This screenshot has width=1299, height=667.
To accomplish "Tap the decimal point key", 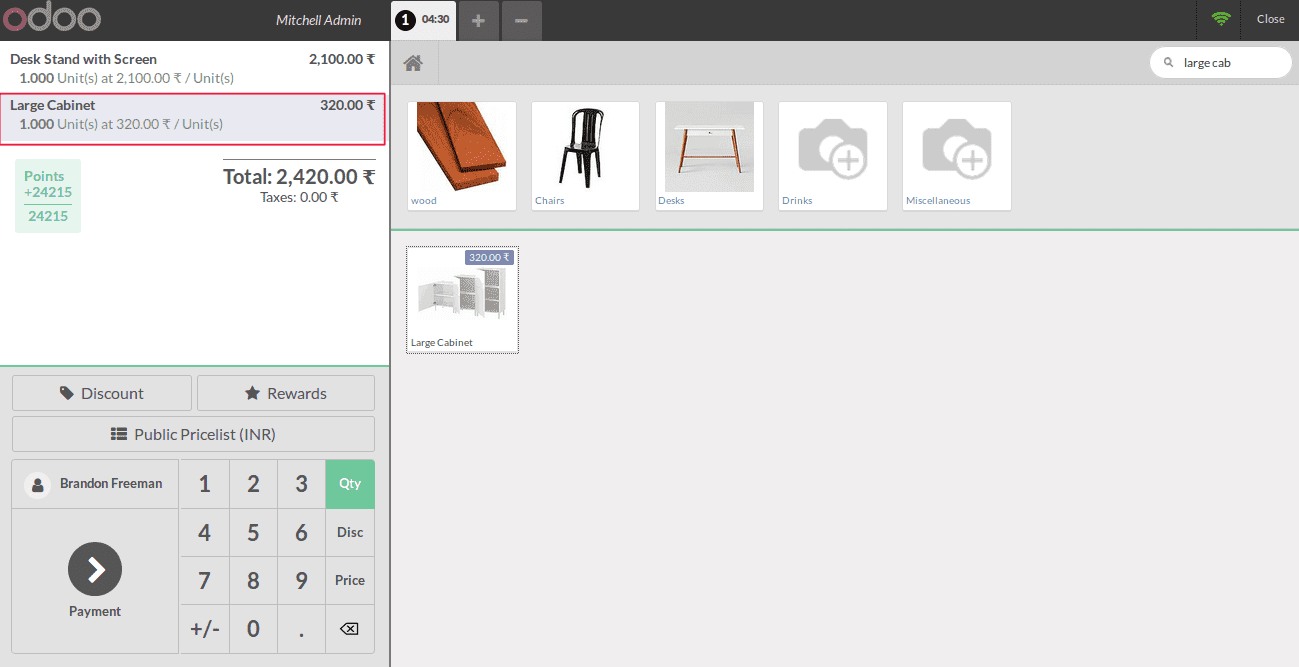I will click(301, 629).
